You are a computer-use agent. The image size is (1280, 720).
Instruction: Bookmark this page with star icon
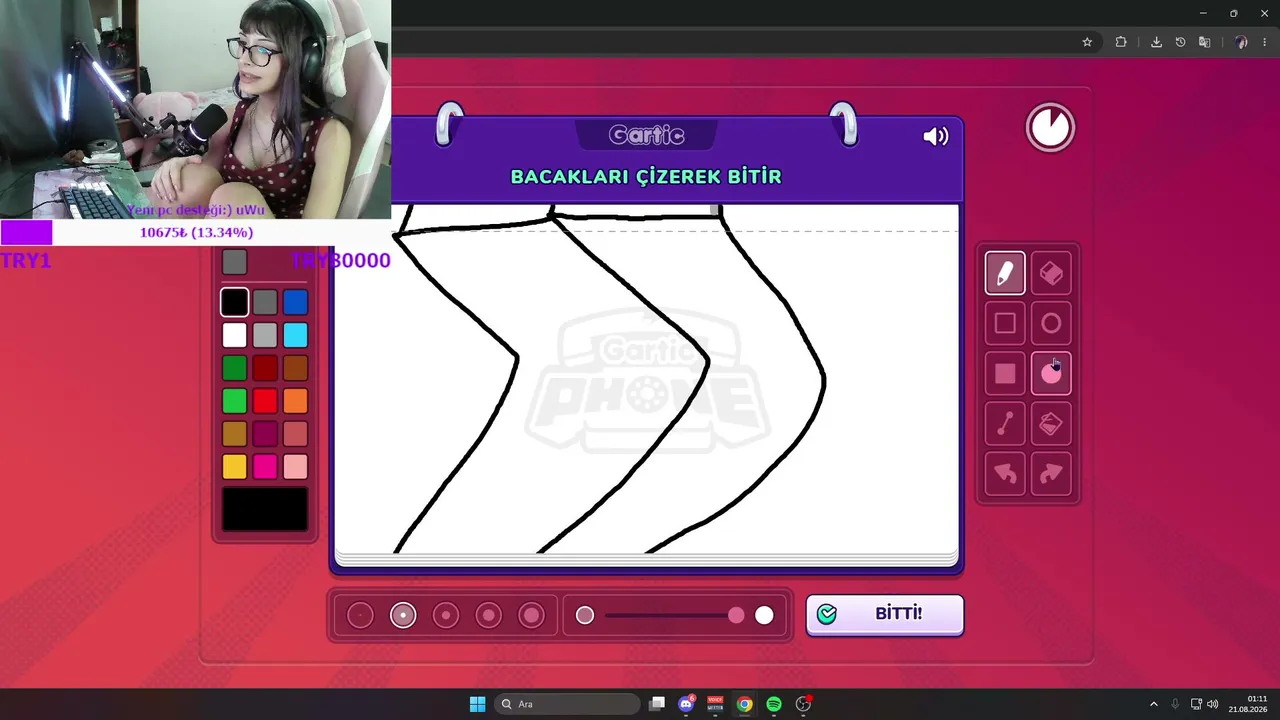point(1087,42)
